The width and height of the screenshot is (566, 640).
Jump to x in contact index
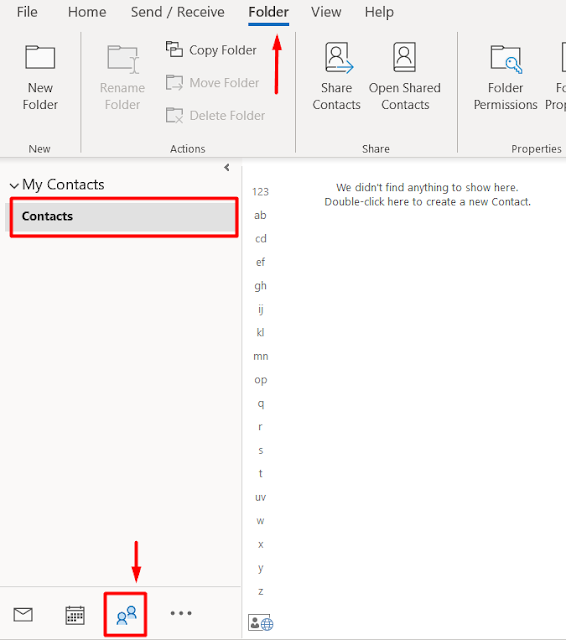click(260, 544)
